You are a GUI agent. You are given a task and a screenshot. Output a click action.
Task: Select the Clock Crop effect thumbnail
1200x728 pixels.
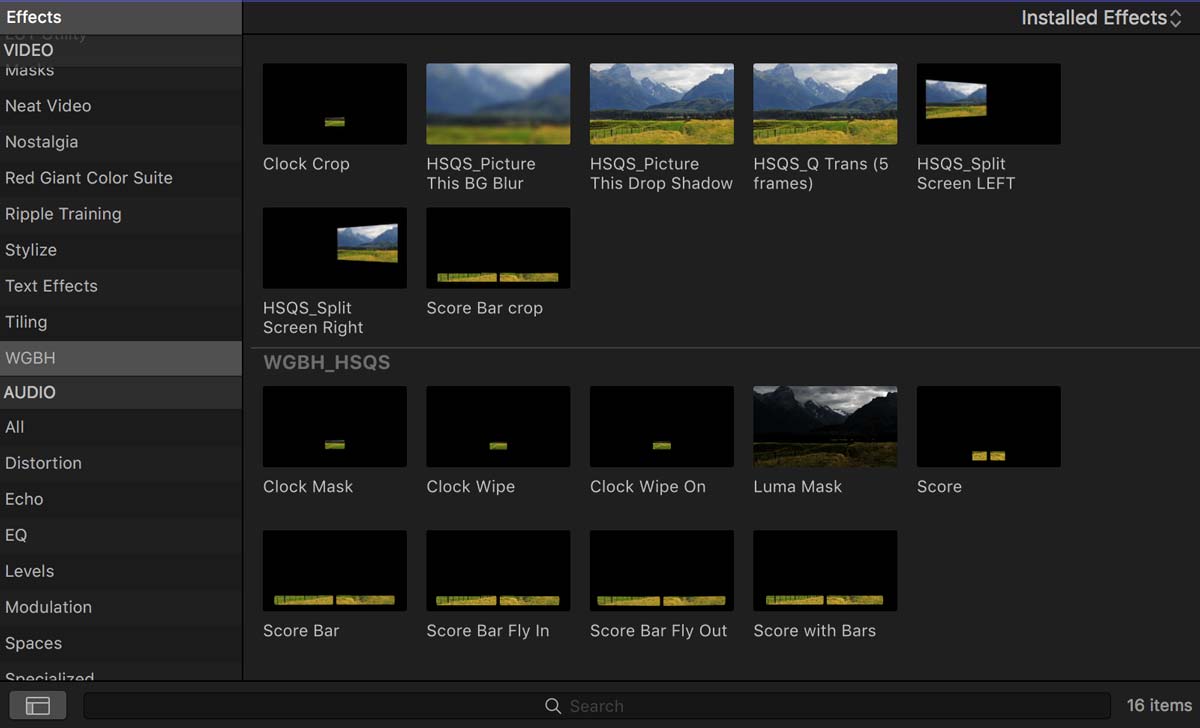pos(334,104)
